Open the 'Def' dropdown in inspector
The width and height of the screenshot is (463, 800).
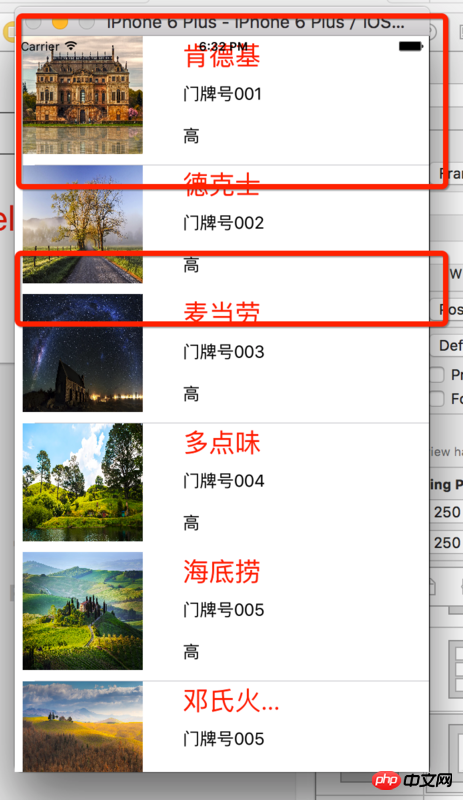[x=447, y=345]
